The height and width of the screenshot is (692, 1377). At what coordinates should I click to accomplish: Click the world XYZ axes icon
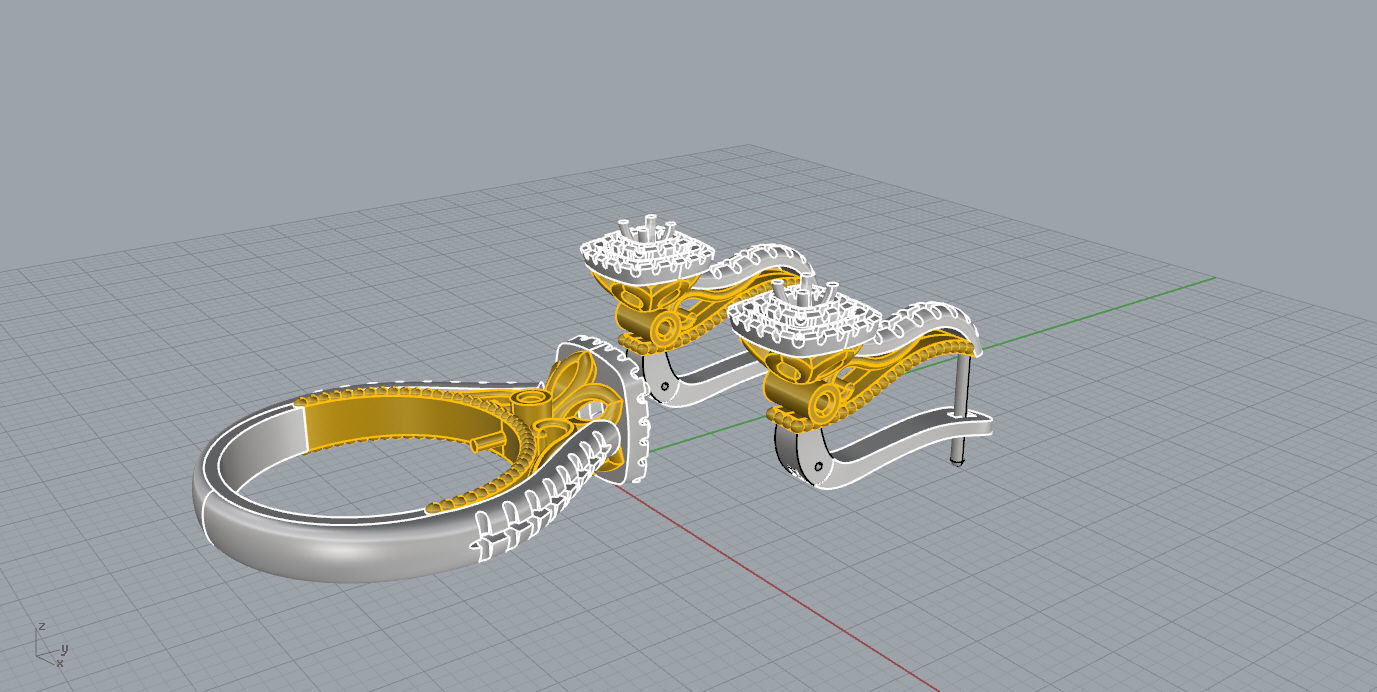pos(49,644)
